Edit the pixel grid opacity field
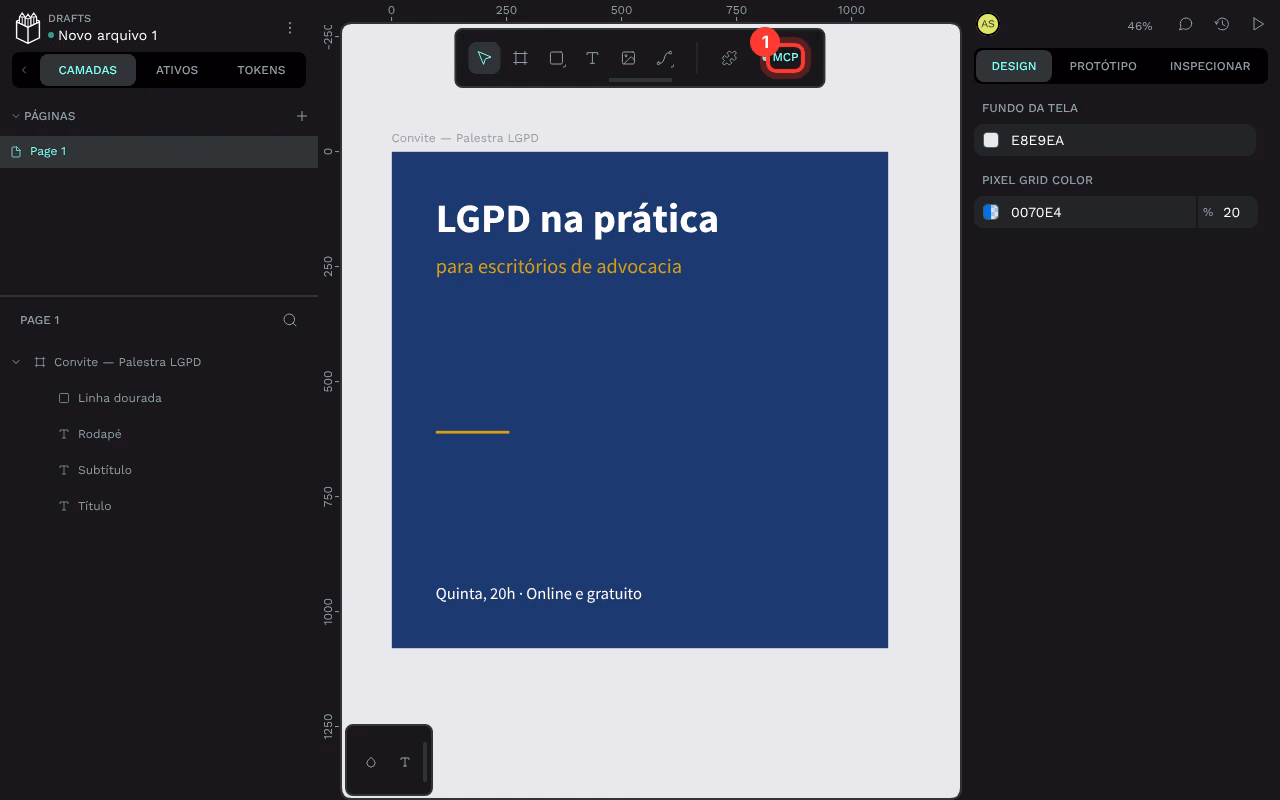Image resolution: width=1280 pixels, height=800 pixels. (1227, 212)
